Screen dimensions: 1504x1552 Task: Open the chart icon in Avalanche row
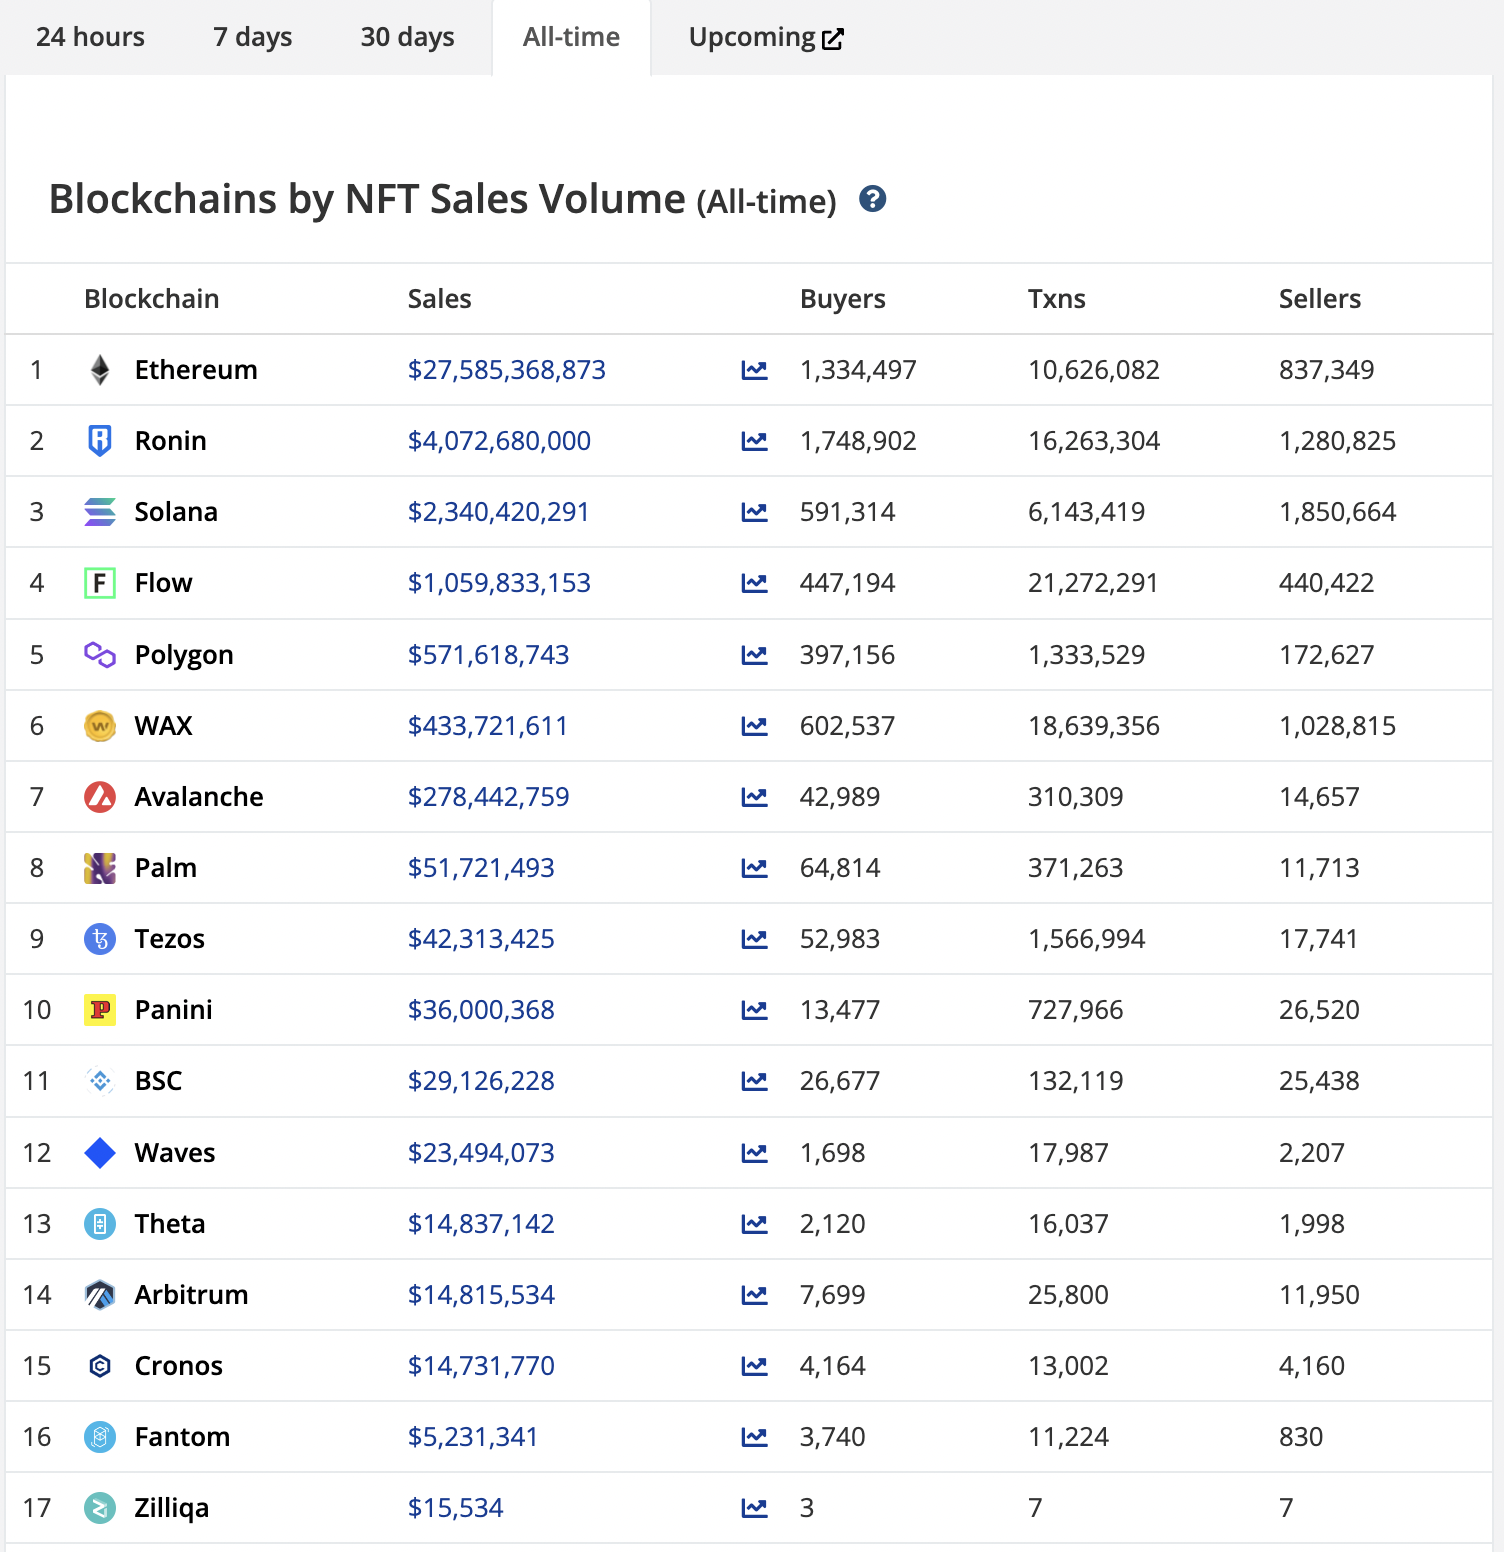(x=754, y=797)
